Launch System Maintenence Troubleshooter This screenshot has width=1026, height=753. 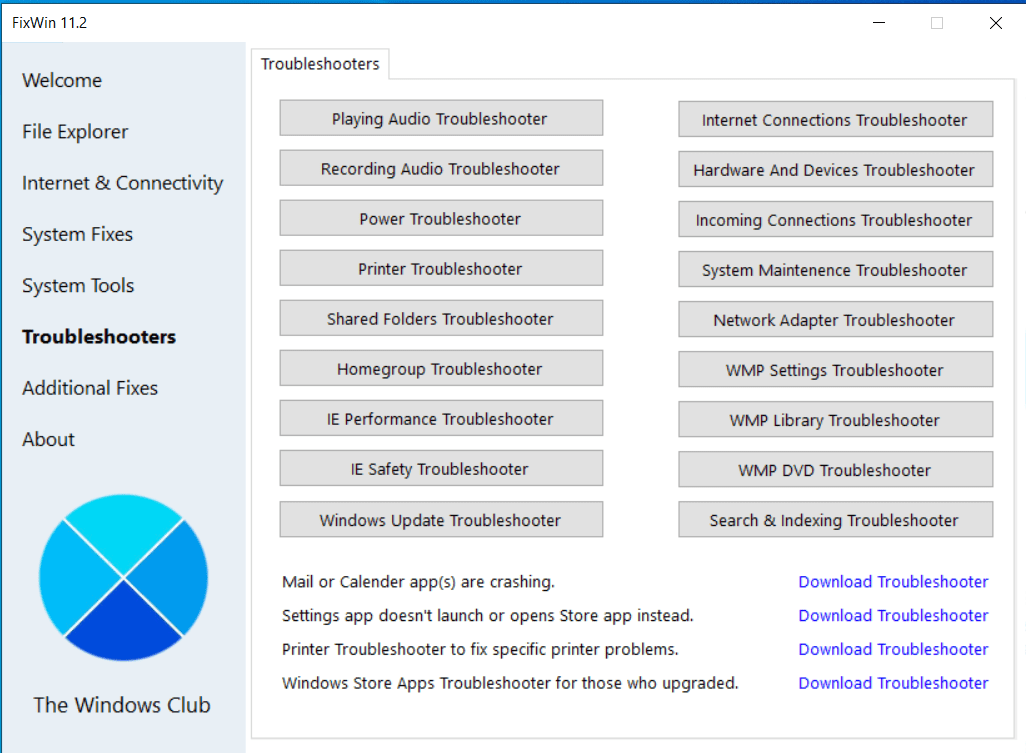[836, 270]
